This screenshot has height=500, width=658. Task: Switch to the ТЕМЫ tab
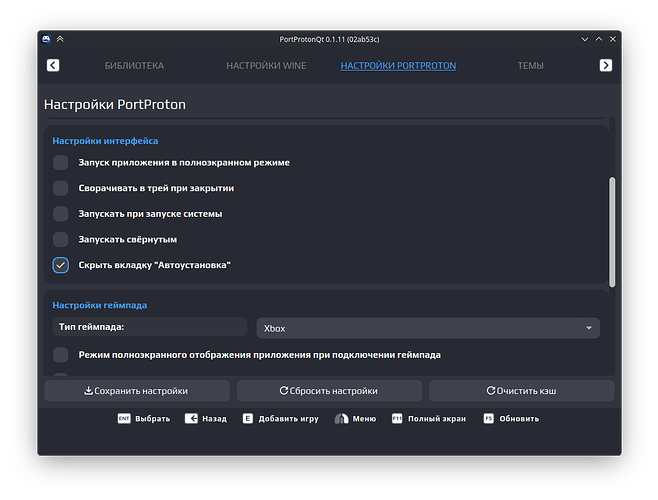(530, 66)
